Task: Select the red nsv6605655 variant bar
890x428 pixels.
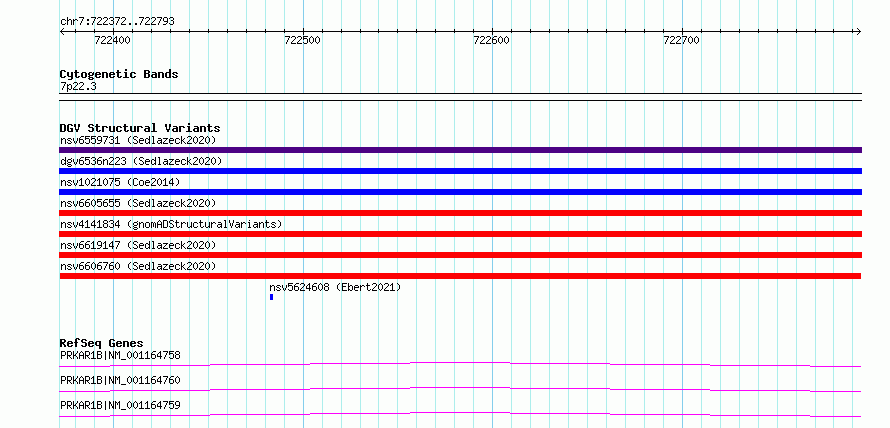Action: pyautogui.click(x=460, y=213)
